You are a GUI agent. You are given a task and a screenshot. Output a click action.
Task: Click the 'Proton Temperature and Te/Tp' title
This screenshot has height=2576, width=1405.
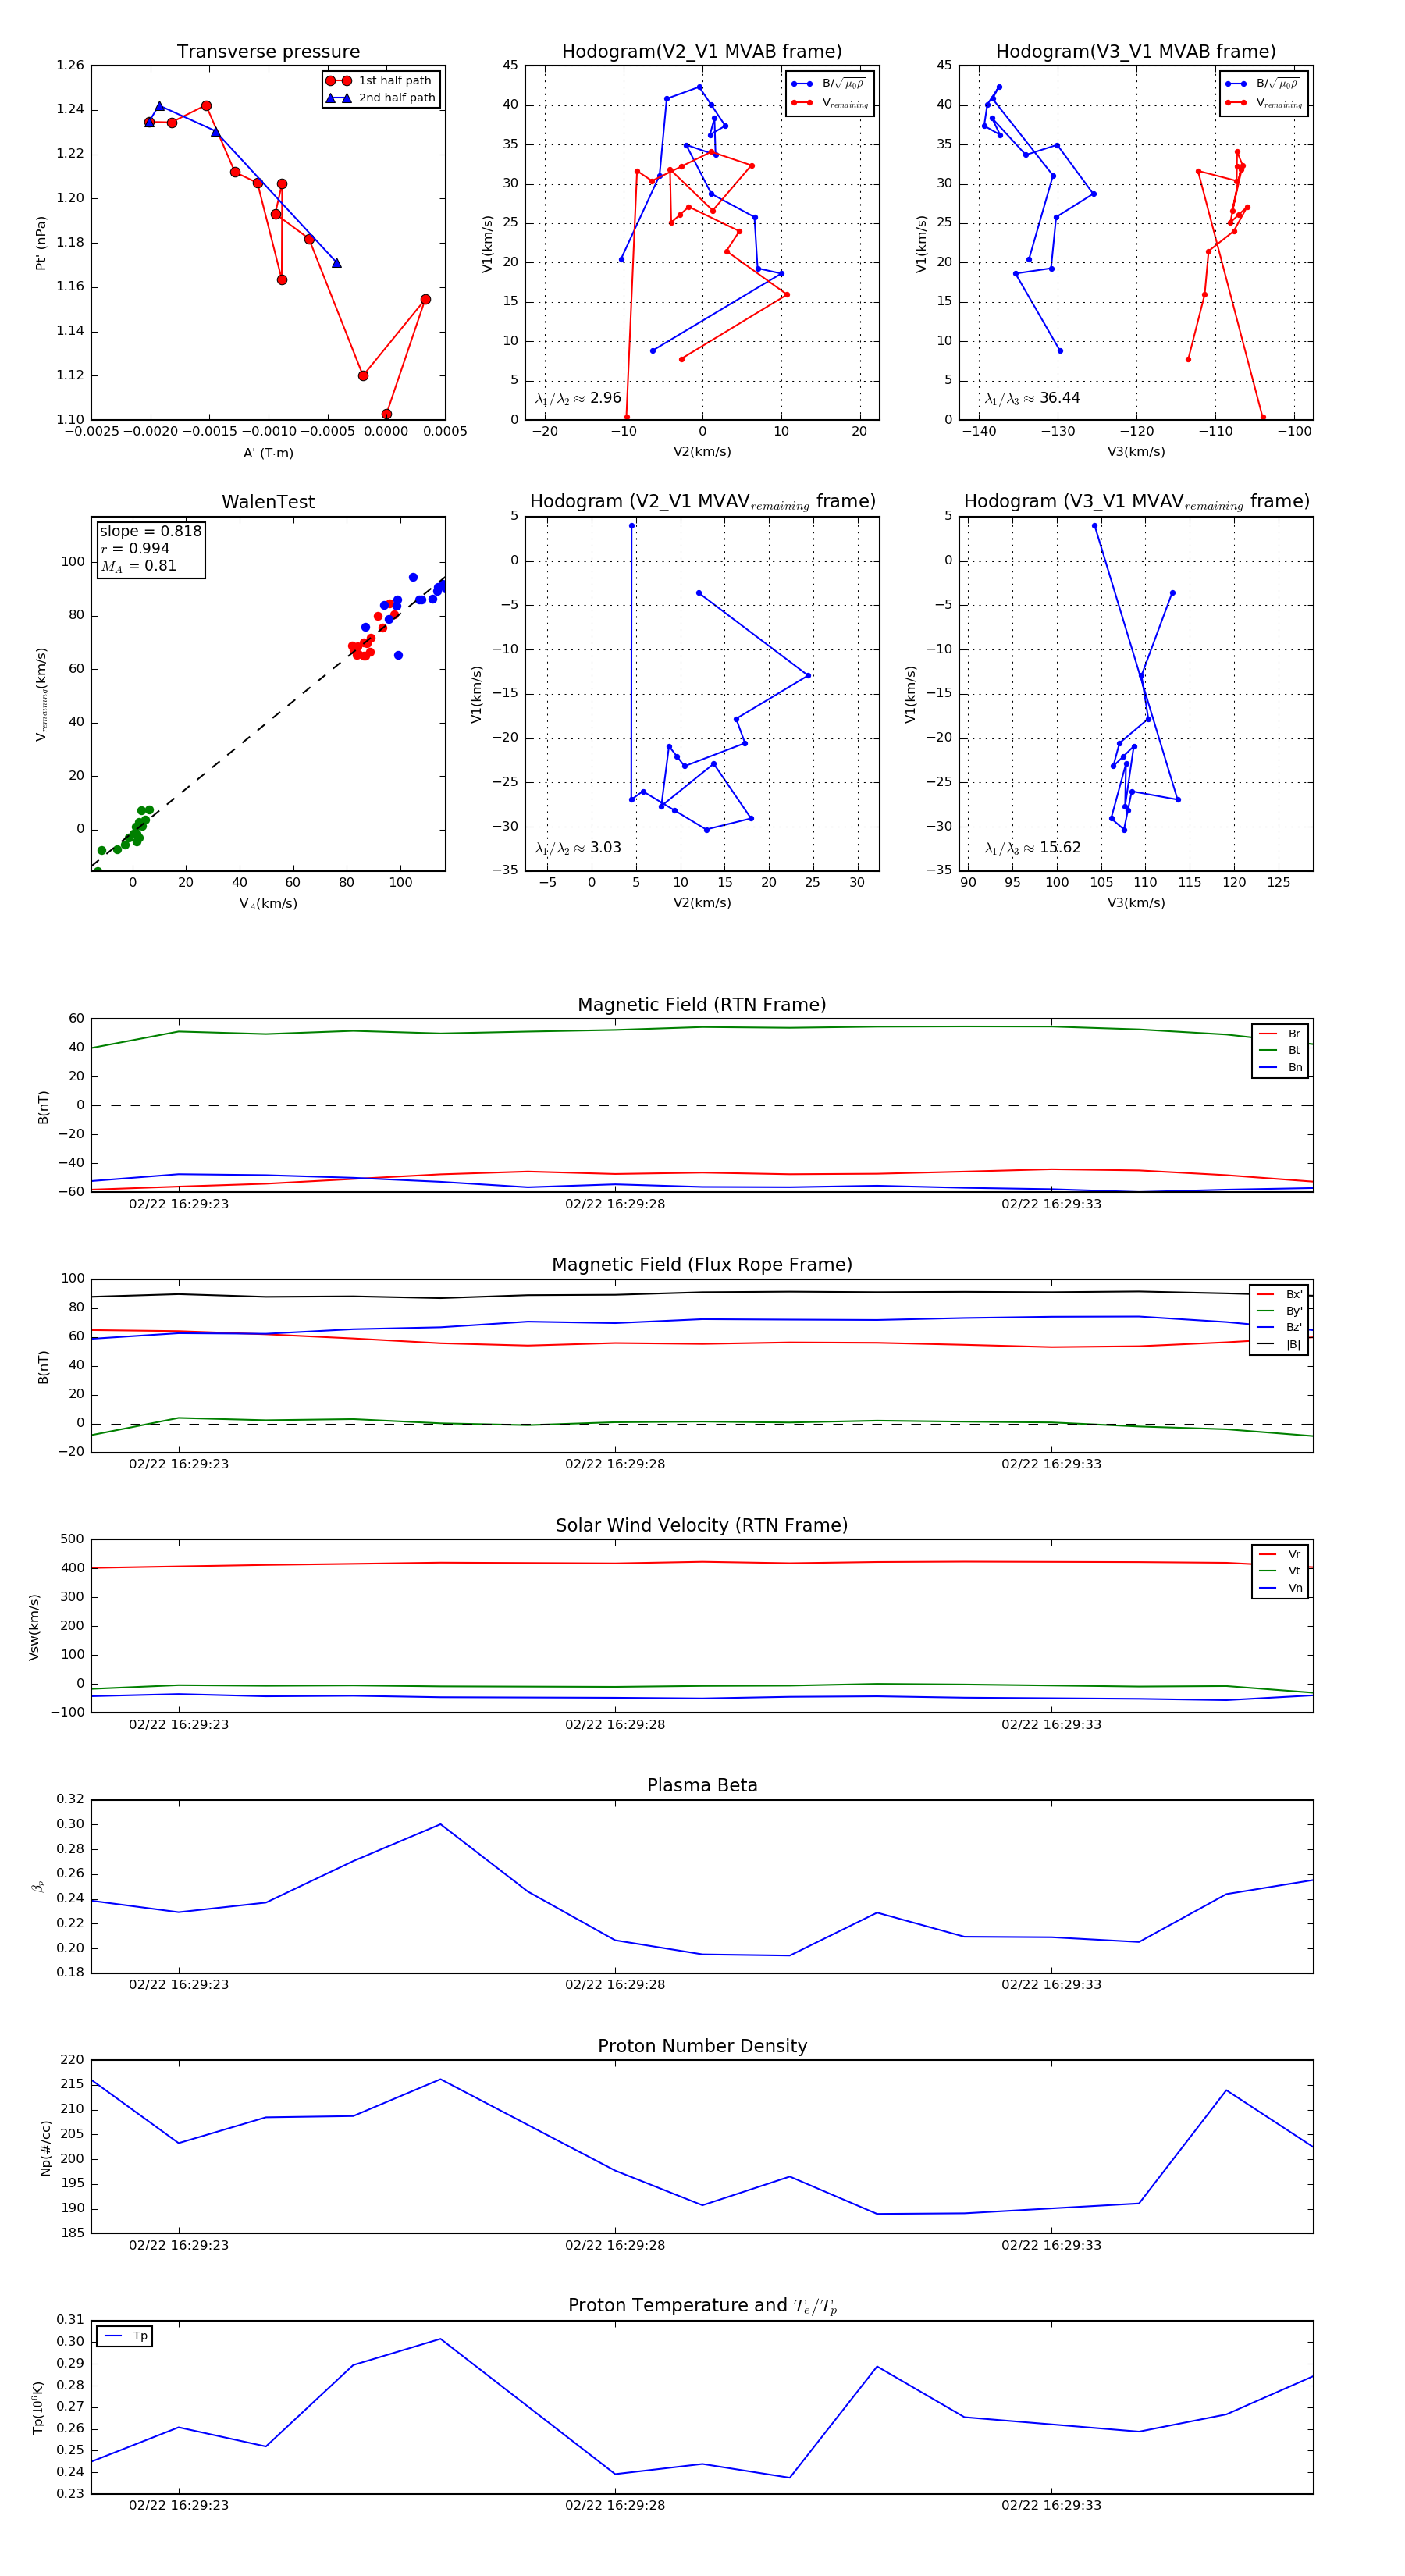pyautogui.click(x=702, y=2306)
